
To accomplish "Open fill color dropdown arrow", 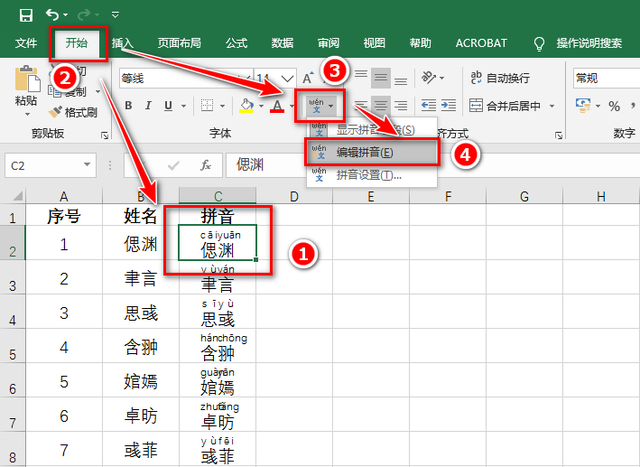I will [x=261, y=106].
